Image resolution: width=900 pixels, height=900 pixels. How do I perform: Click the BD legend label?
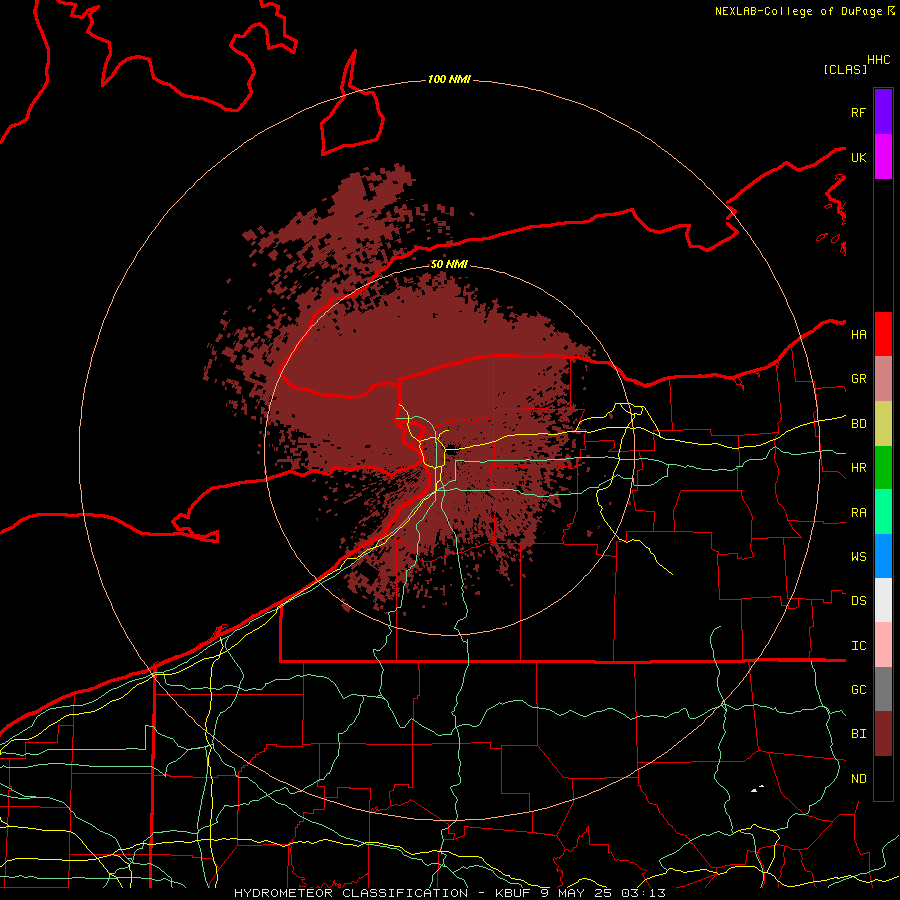point(859,424)
